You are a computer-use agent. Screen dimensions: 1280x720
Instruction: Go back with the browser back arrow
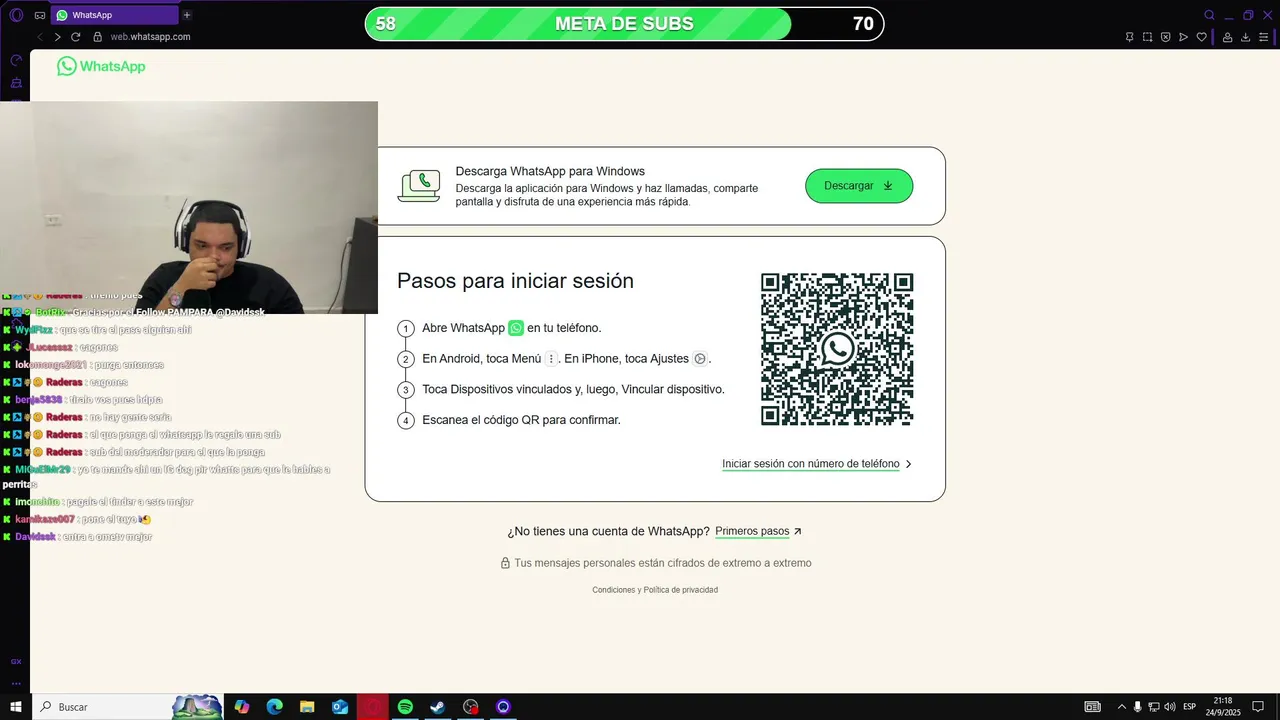[x=40, y=37]
